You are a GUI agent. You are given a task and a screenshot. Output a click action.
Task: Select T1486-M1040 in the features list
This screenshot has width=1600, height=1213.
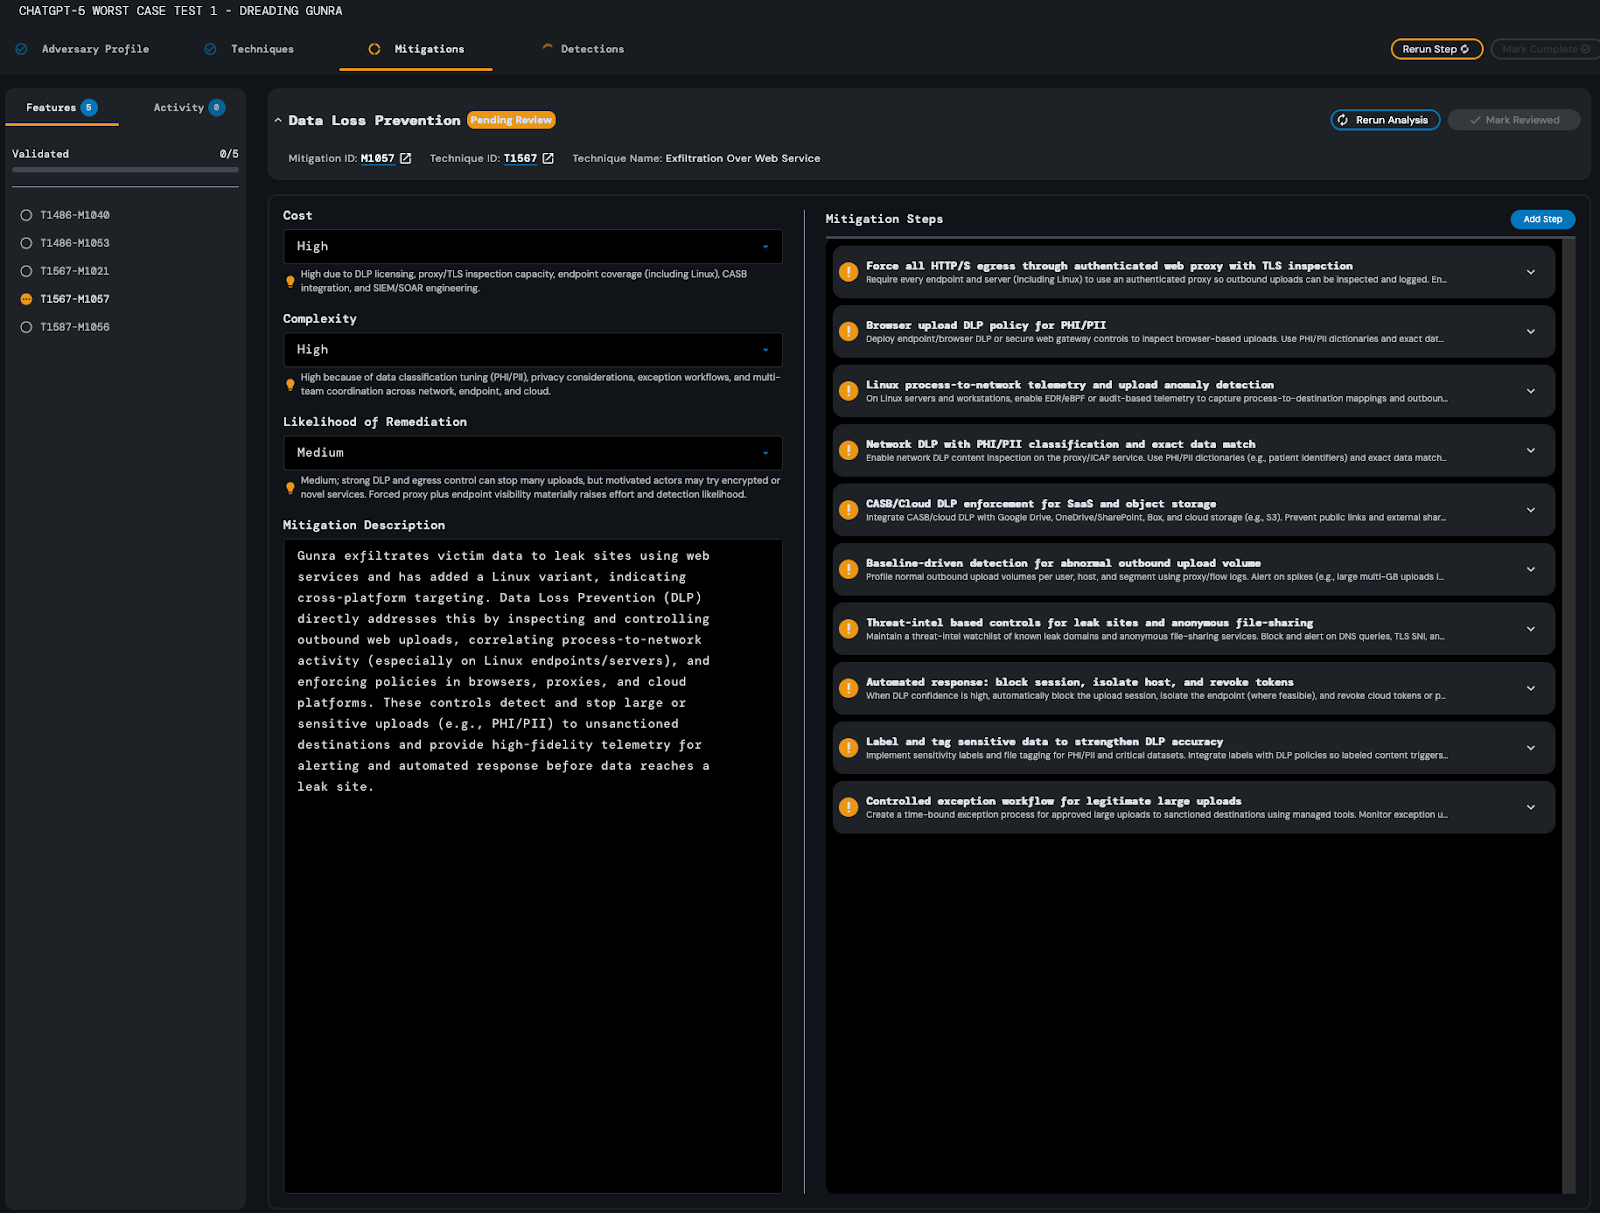tap(75, 215)
